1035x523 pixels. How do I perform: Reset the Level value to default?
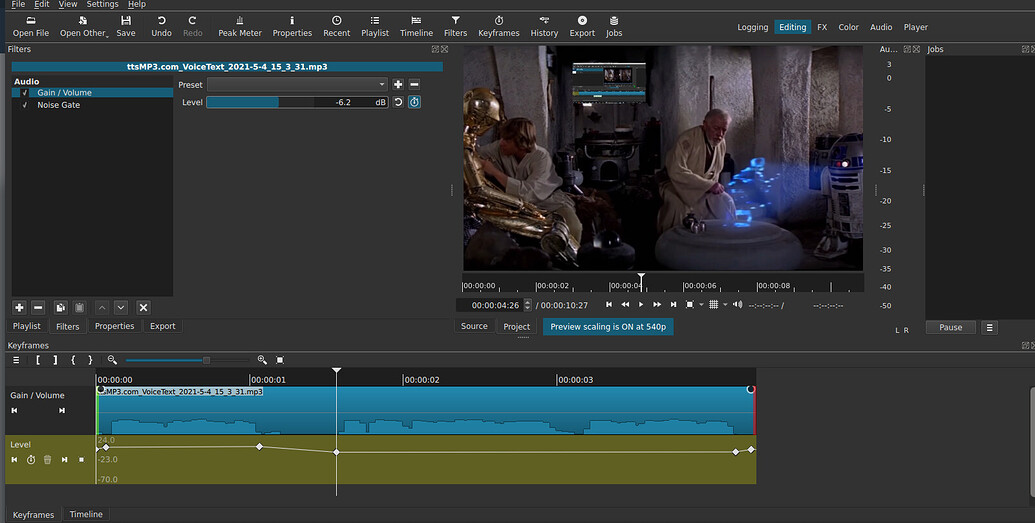coord(398,102)
